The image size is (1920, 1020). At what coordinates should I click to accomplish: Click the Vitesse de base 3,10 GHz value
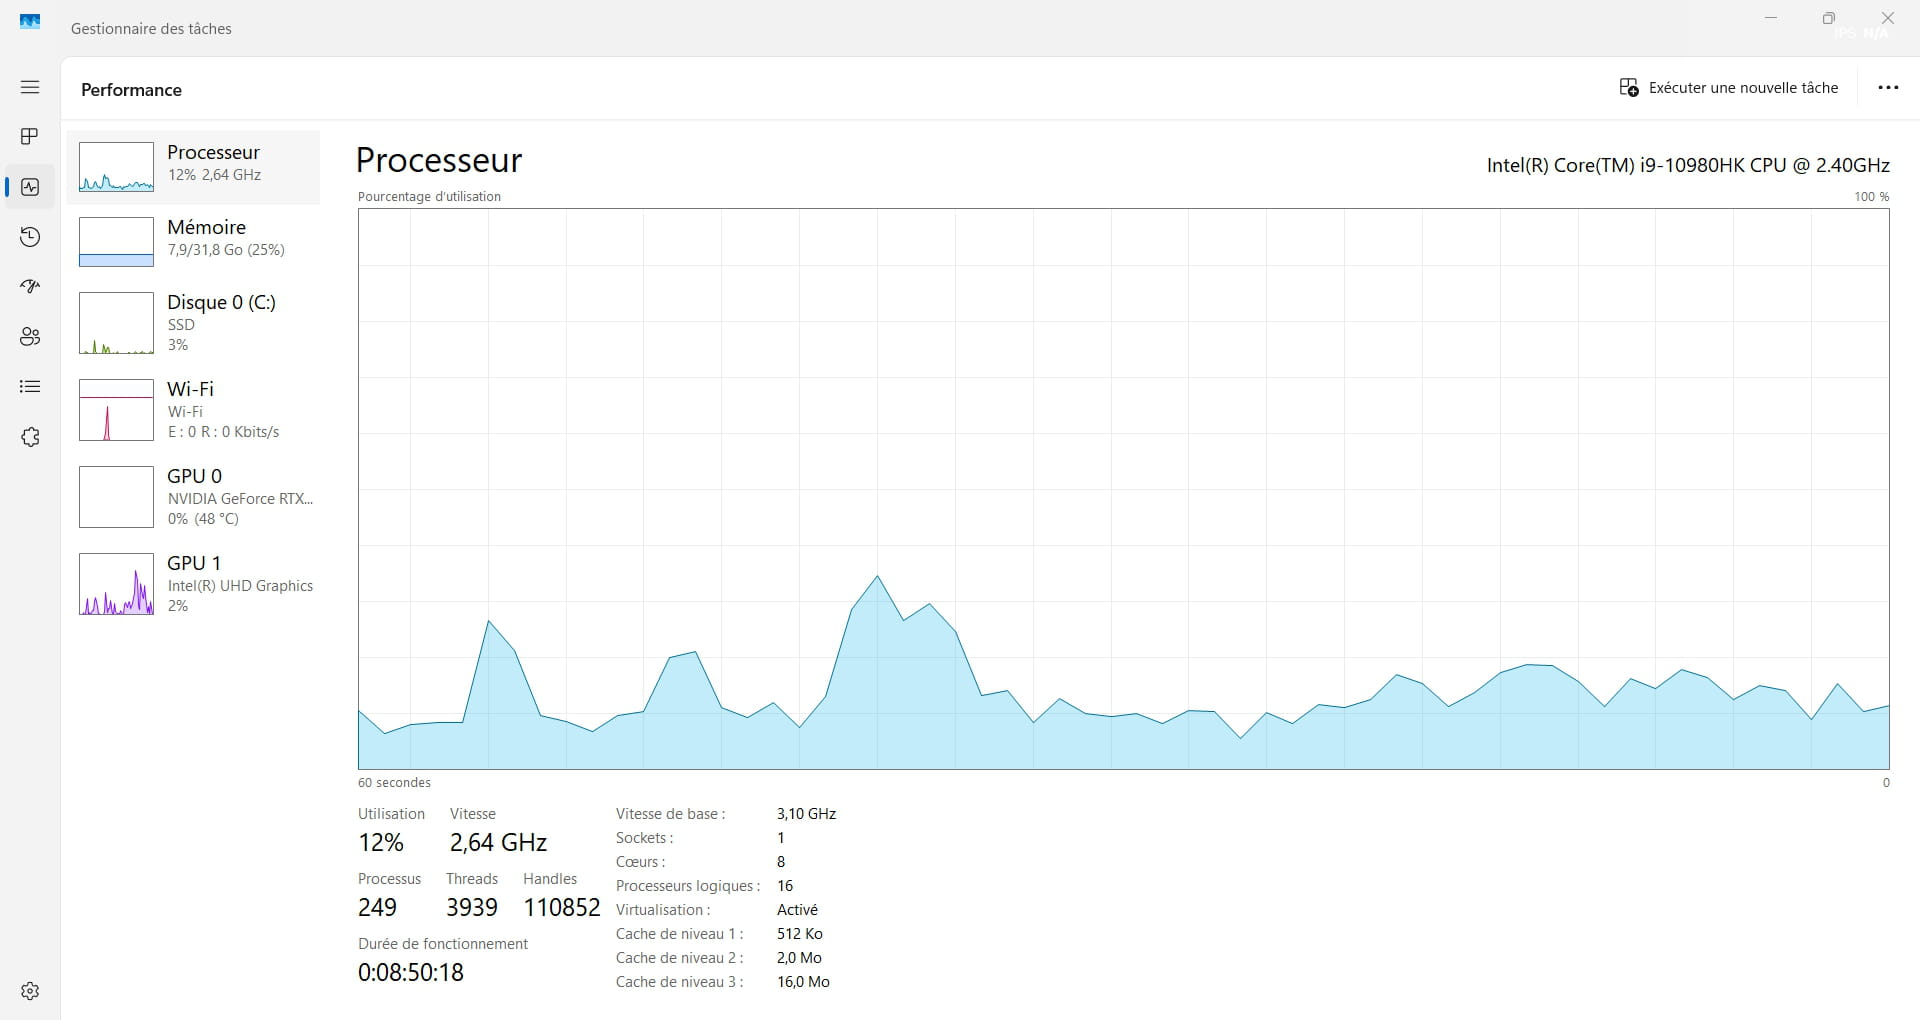(x=806, y=814)
